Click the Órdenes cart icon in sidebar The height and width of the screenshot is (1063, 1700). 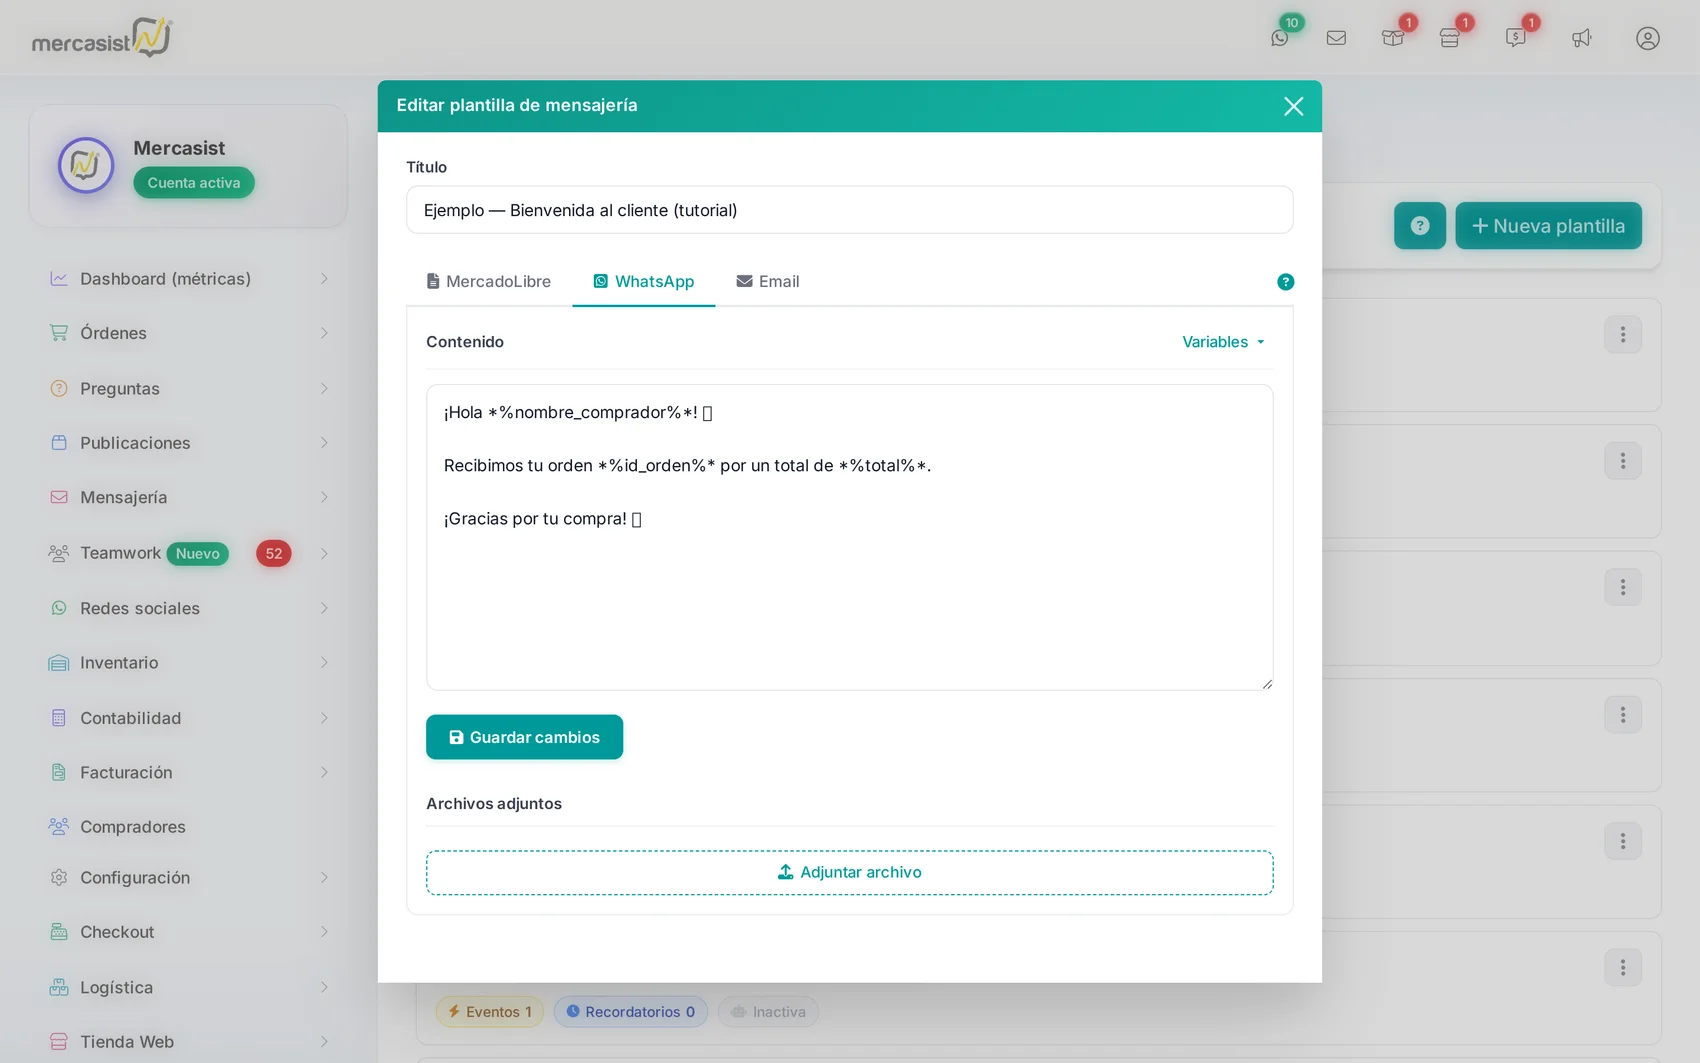click(x=59, y=333)
